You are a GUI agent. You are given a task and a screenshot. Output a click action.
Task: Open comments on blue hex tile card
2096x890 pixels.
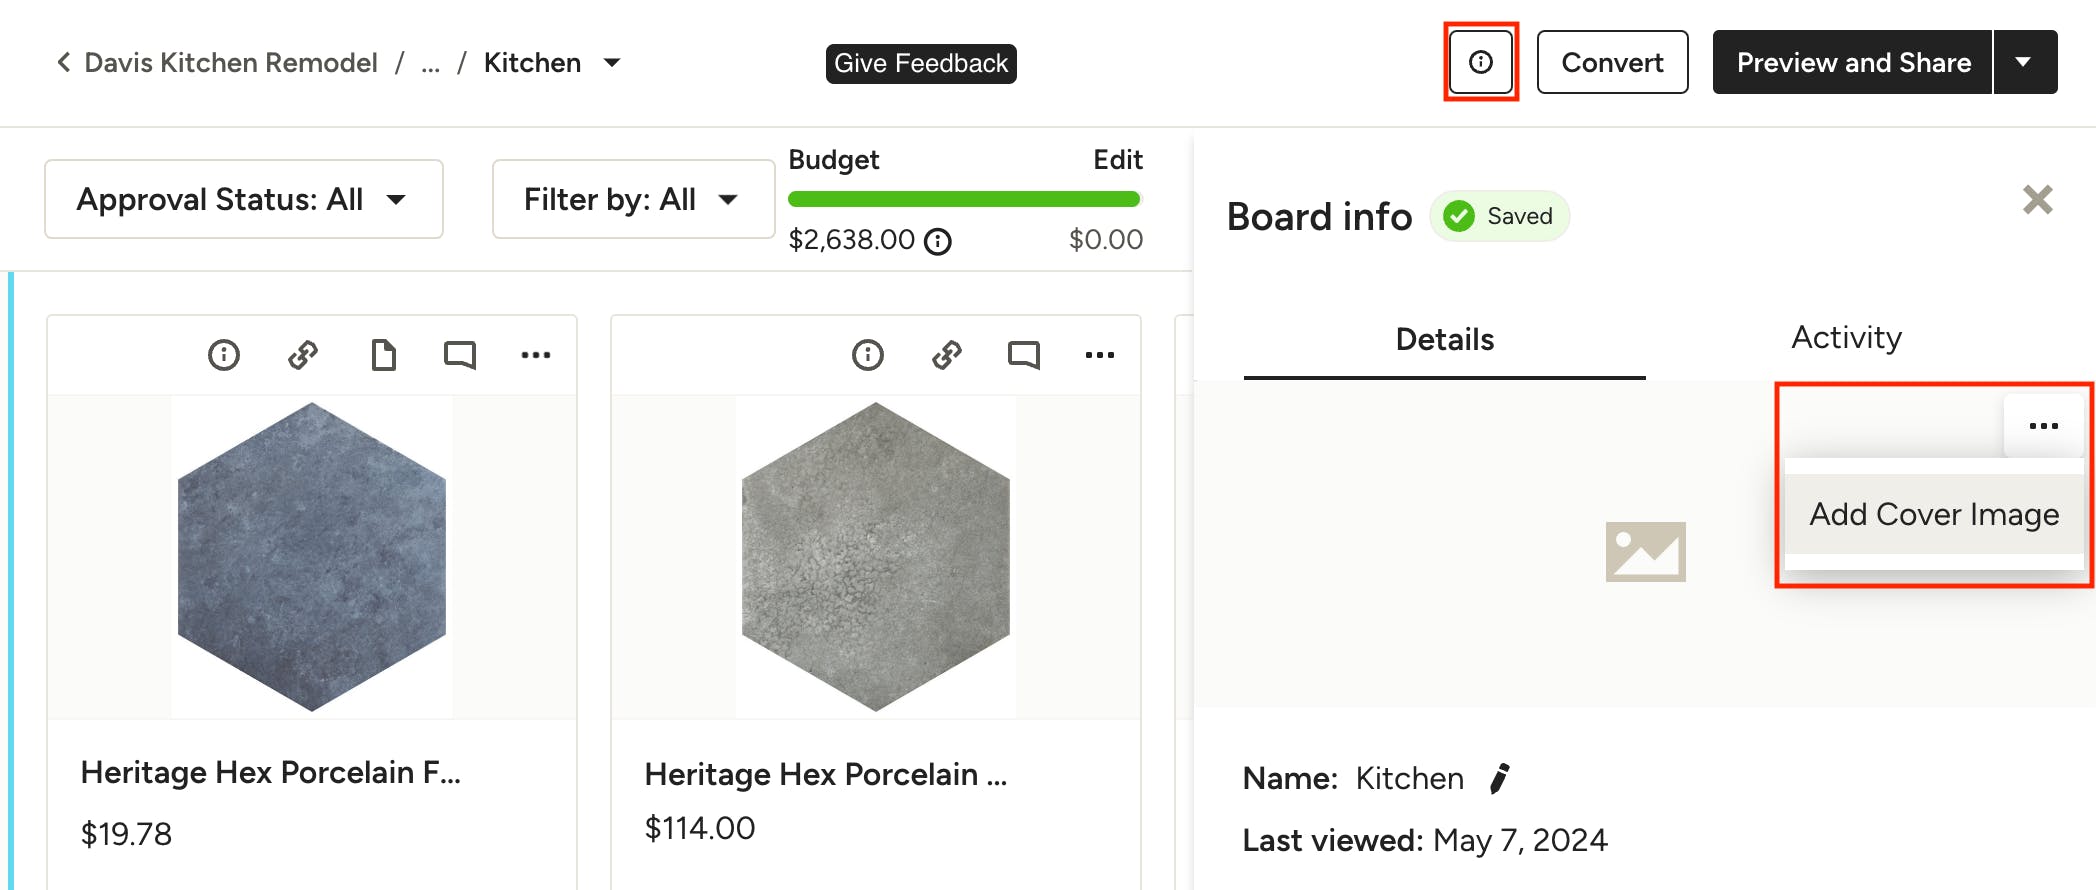click(x=460, y=355)
